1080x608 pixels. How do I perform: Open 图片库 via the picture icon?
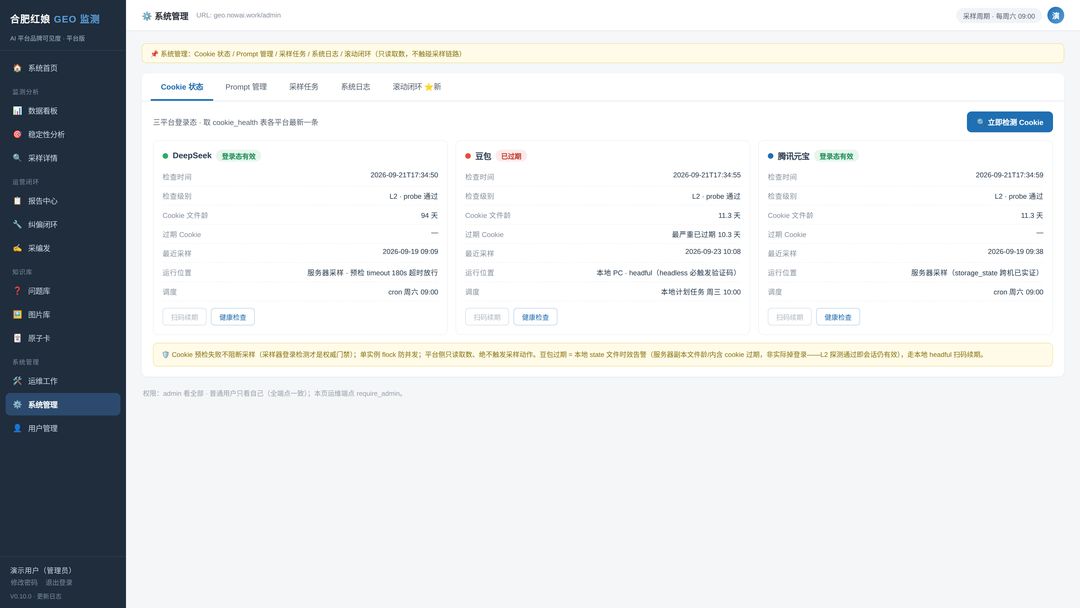17,315
